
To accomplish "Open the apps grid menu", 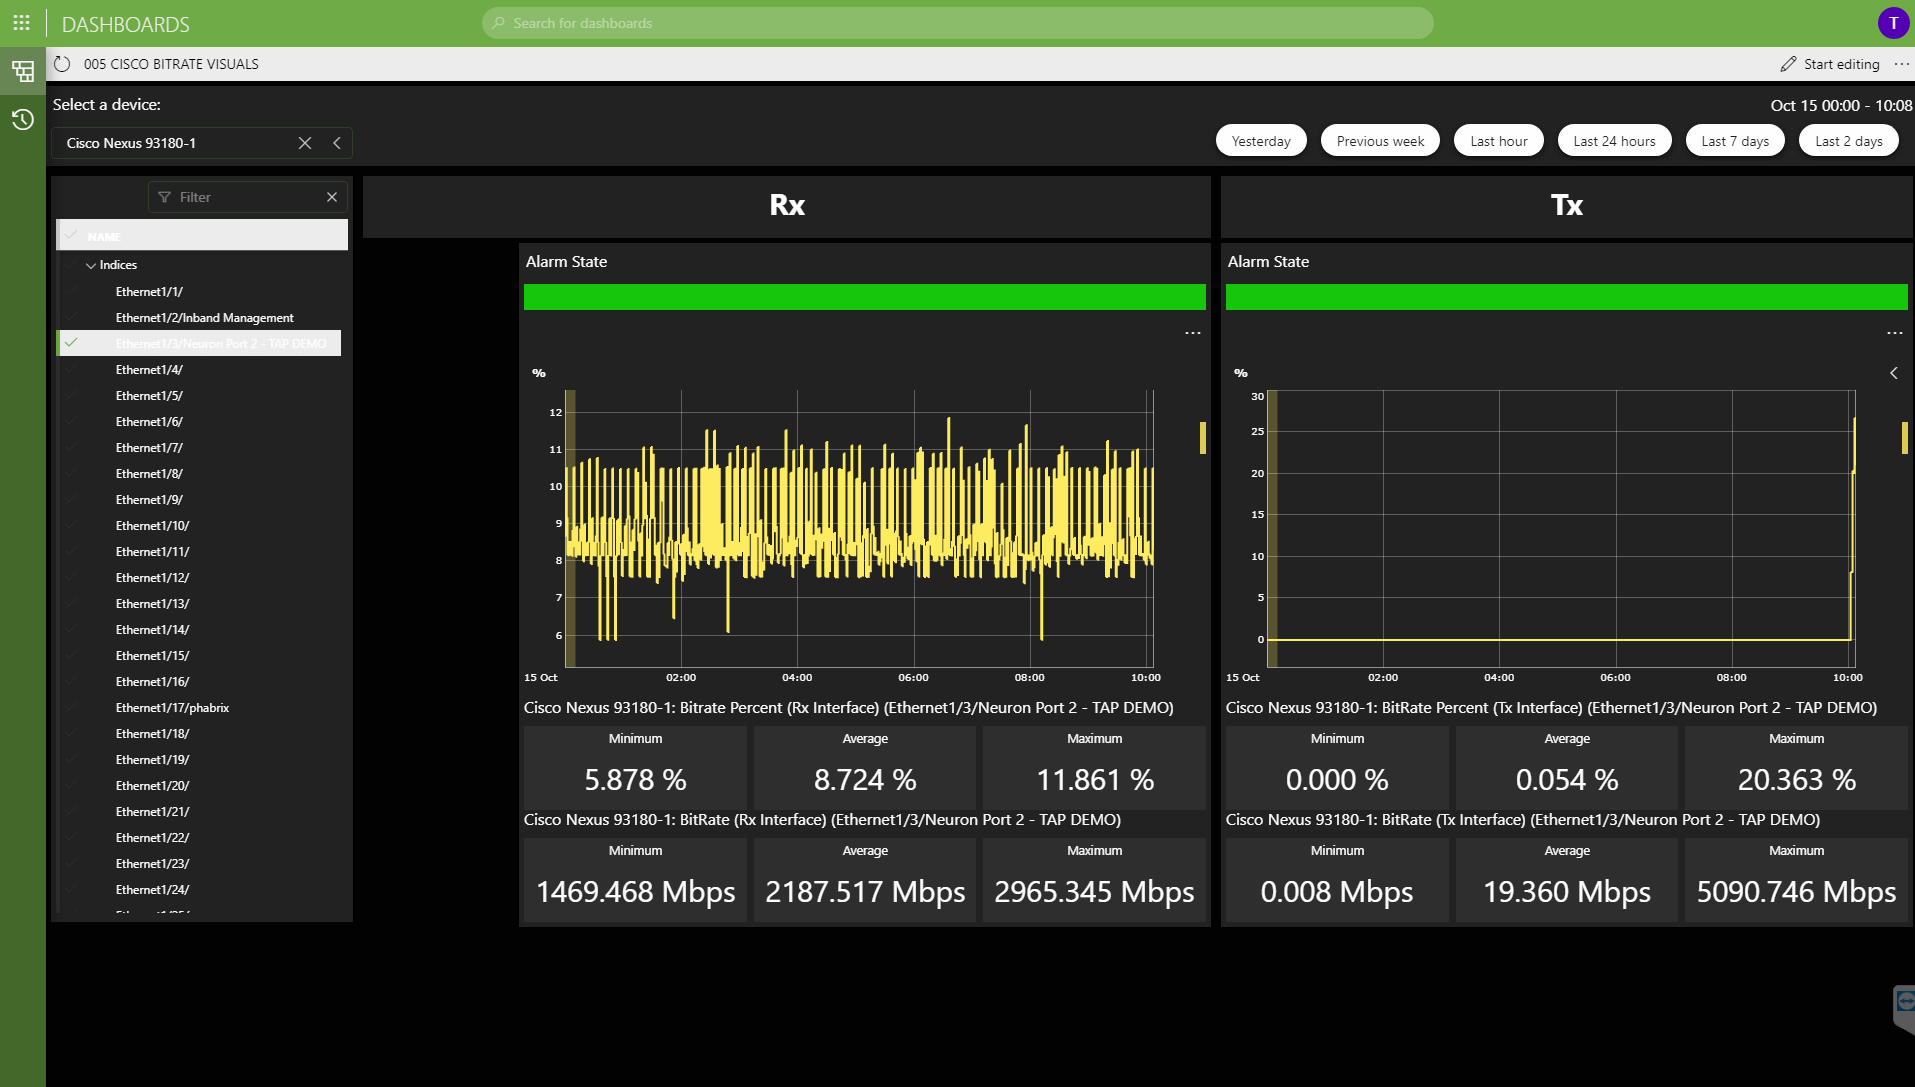I will tap(21, 22).
